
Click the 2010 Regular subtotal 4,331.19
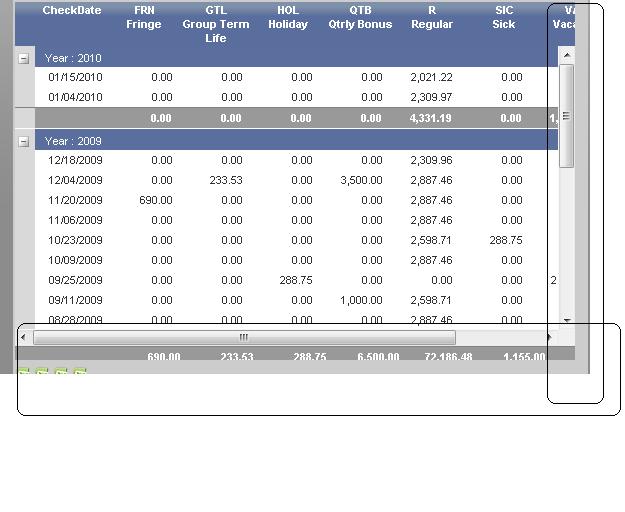pyautogui.click(x=431, y=118)
